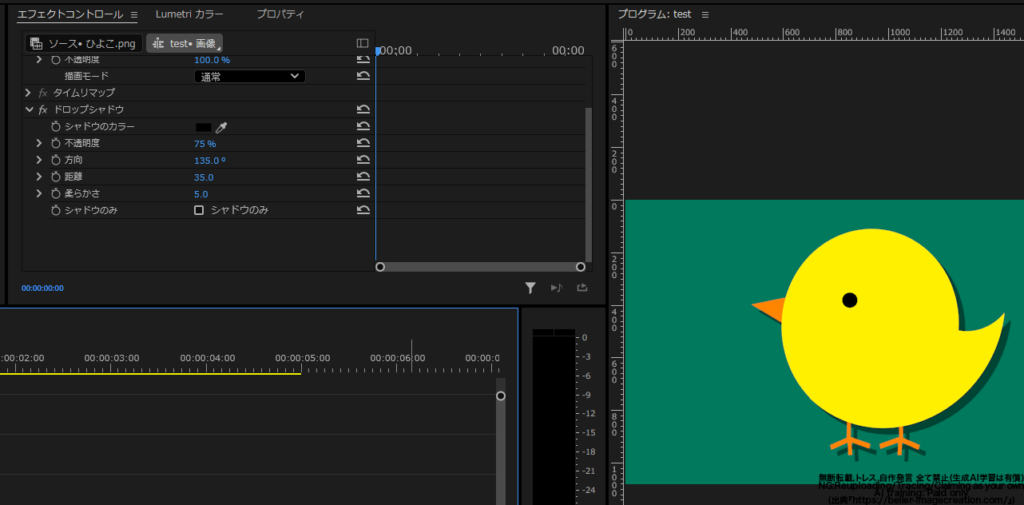The width and height of the screenshot is (1024, 505).
Task: Expand the 75 % 不透明度 property
Action: [x=39, y=143]
